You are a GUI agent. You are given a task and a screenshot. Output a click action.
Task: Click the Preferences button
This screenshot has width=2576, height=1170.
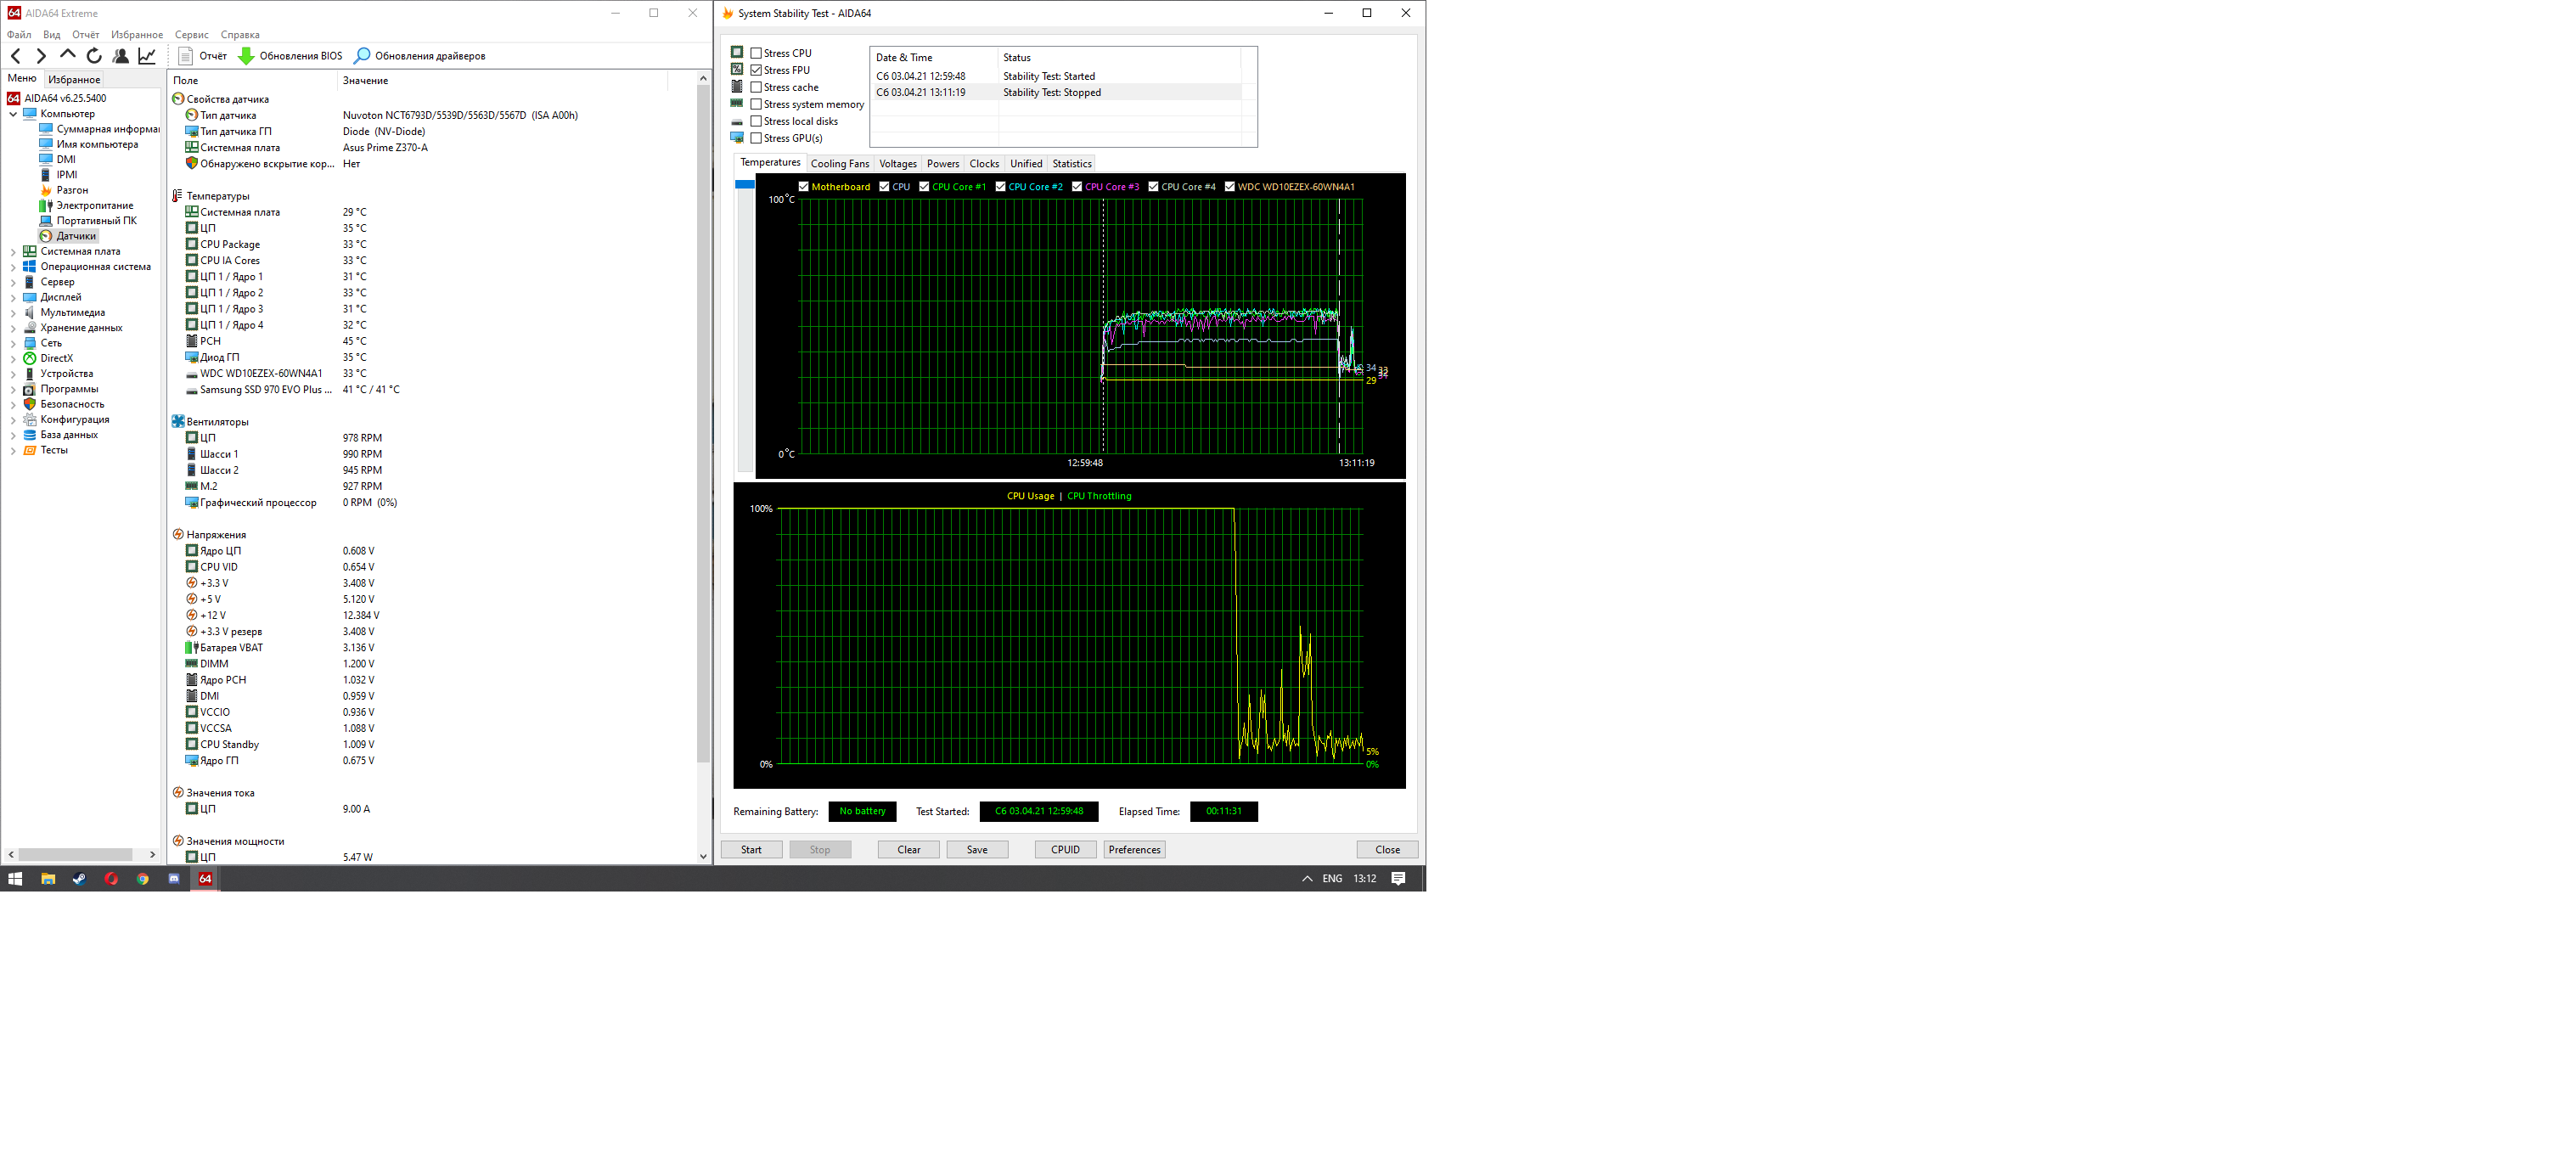tap(1134, 850)
